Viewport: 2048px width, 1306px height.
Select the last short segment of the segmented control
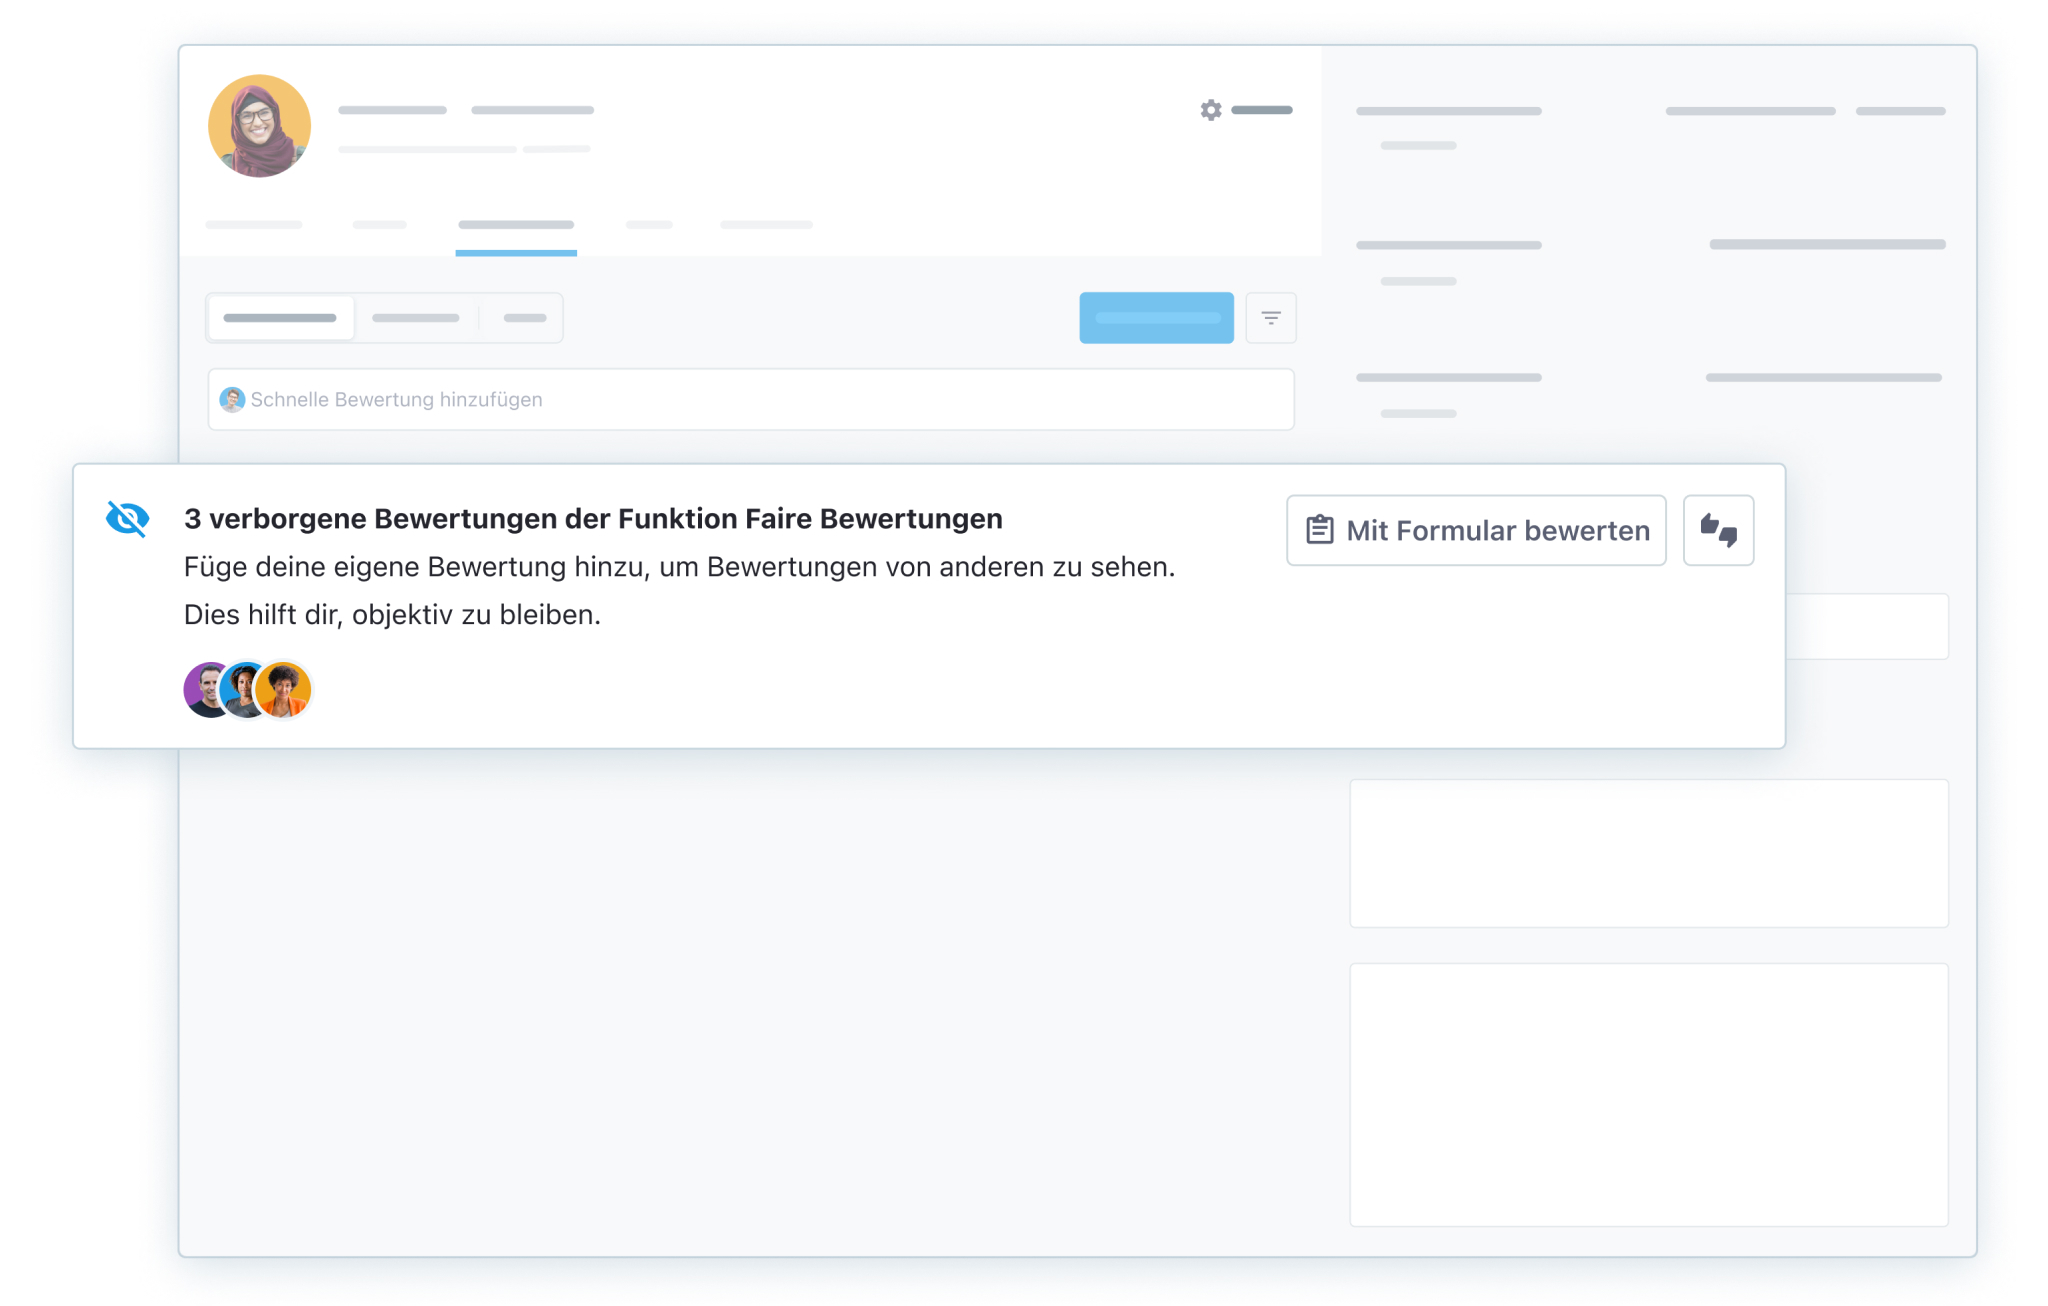tap(524, 318)
